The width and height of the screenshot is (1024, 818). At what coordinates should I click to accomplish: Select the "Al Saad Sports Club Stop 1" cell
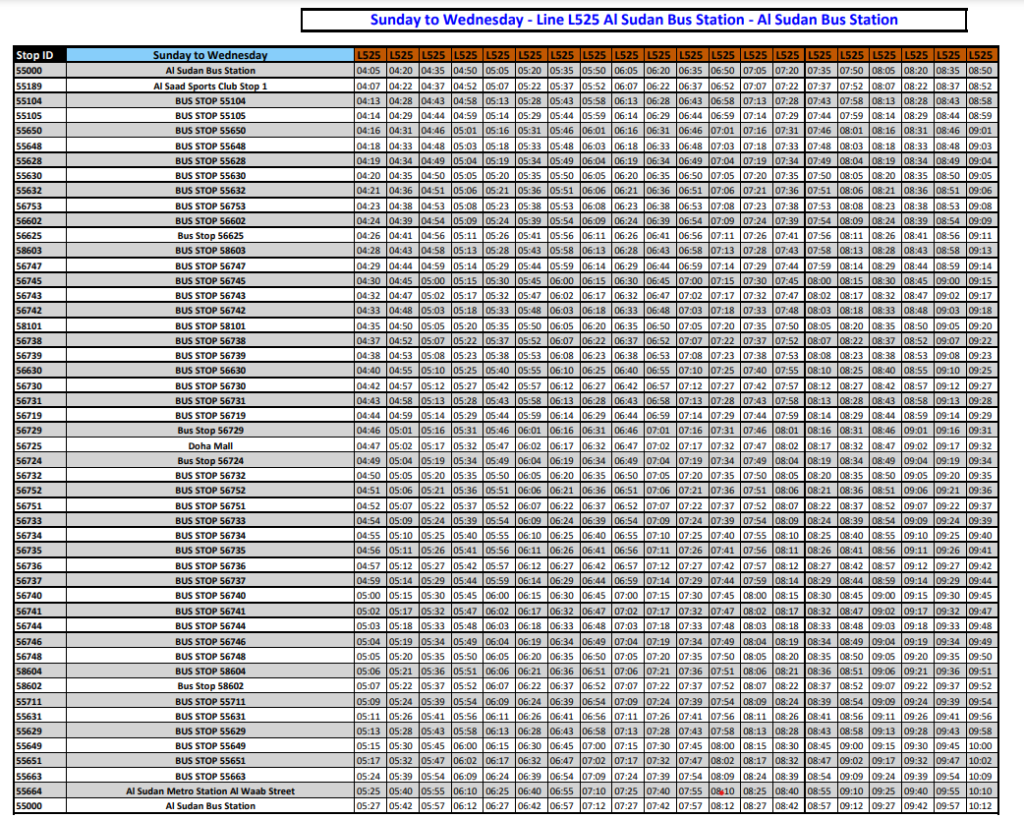(x=210, y=86)
